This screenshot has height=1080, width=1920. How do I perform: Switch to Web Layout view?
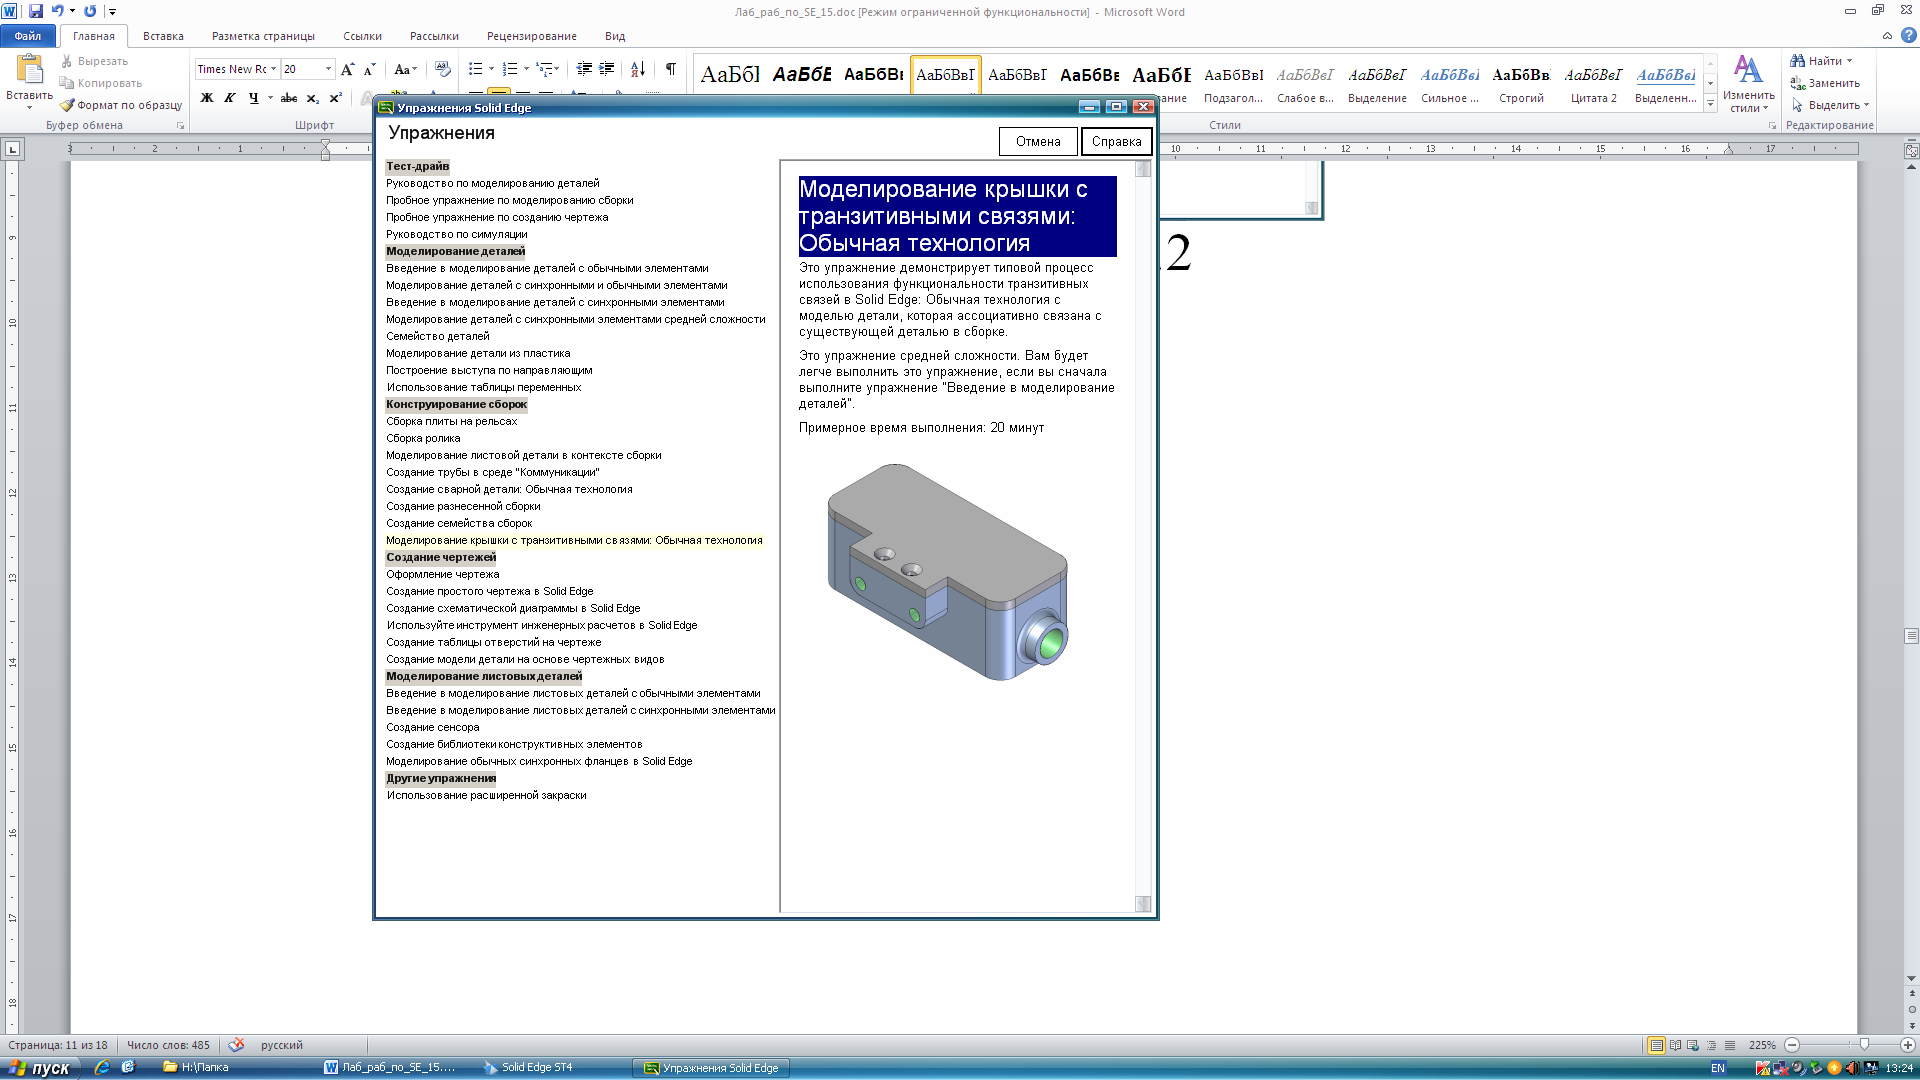coord(1693,1045)
